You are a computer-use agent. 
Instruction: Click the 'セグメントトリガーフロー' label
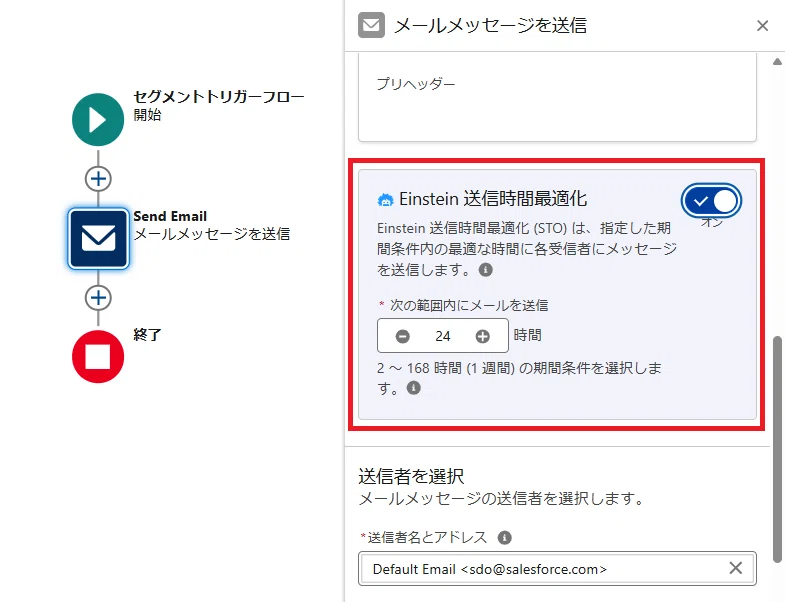click(x=219, y=96)
